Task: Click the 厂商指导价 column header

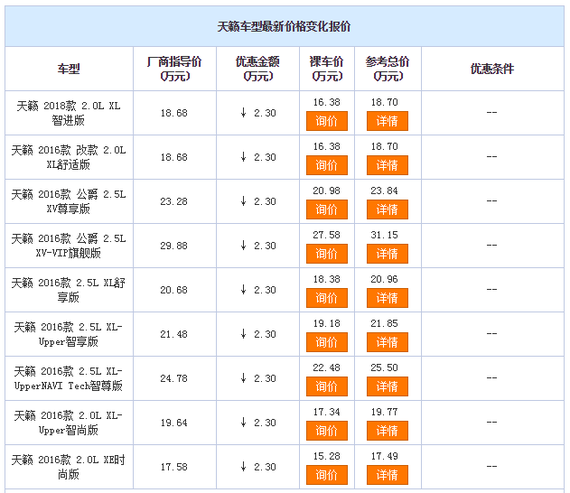Action: [x=174, y=69]
